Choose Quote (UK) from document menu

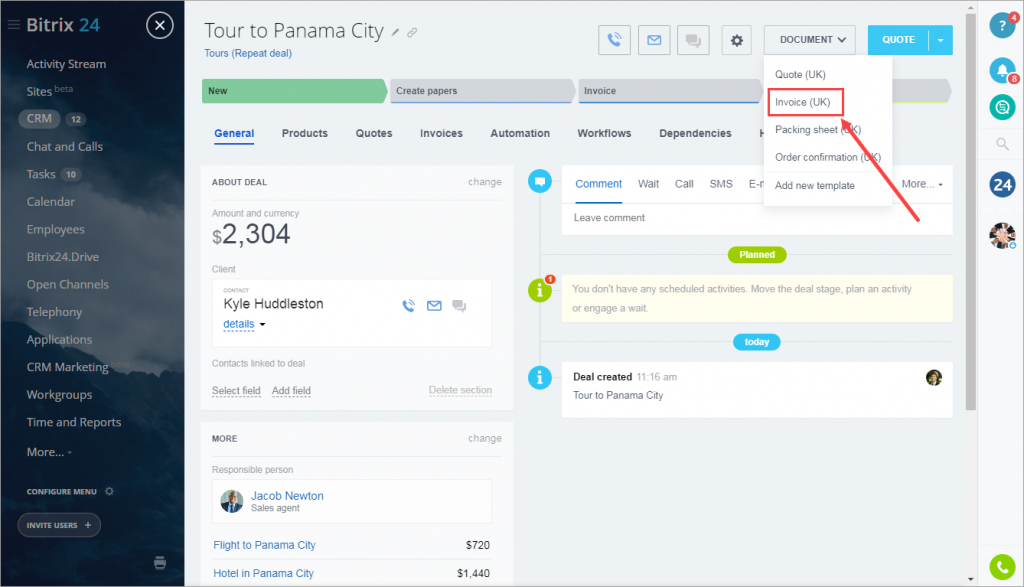tap(800, 74)
